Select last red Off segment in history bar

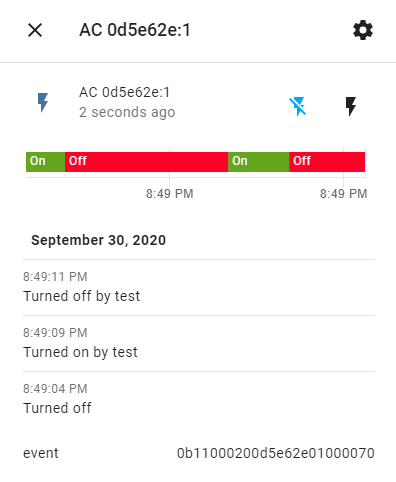tap(327, 162)
